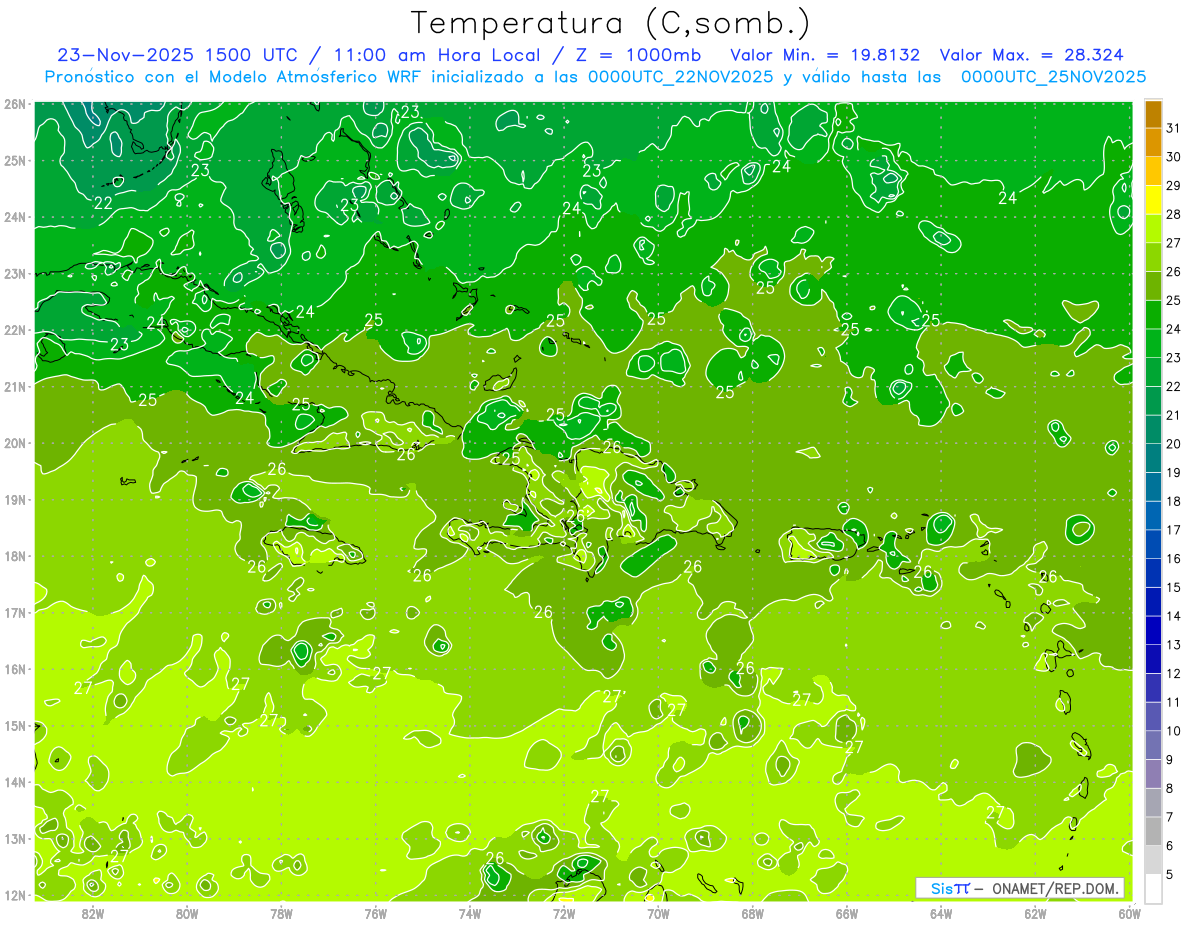Click the yellow legend swatch between 28 and 29
This screenshot has width=1200, height=927.
click(x=1153, y=200)
